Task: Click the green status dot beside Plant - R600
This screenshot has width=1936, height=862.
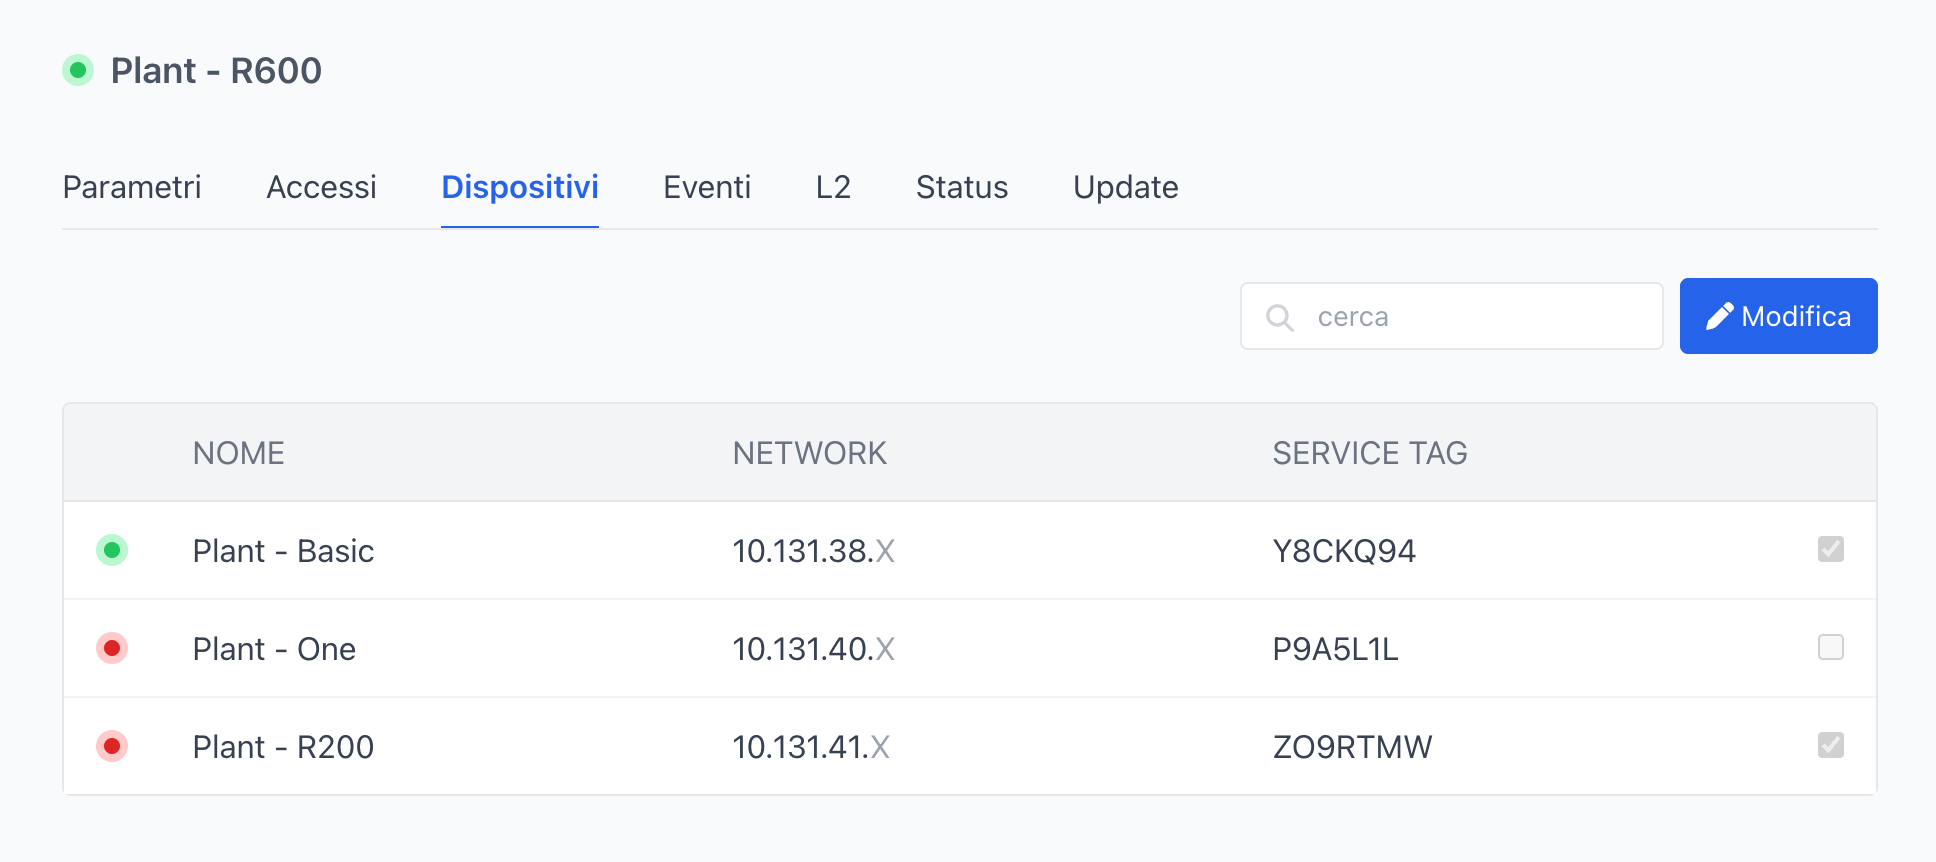Action: click(78, 71)
